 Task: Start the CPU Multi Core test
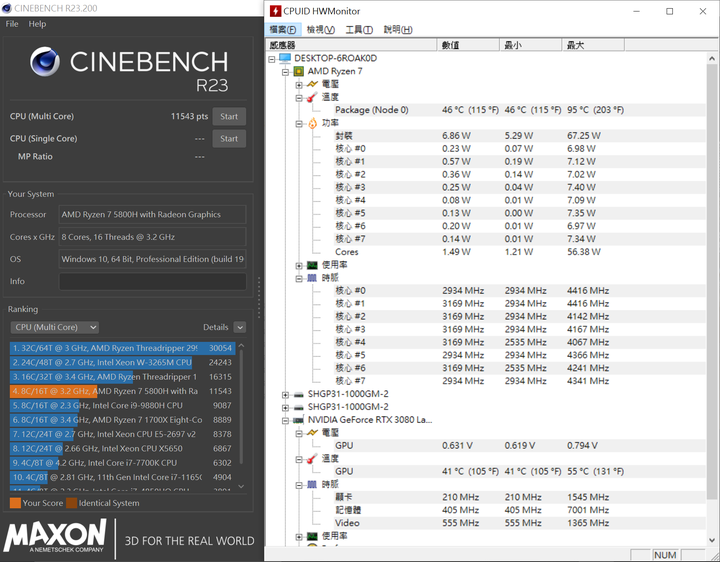pos(229,116)
